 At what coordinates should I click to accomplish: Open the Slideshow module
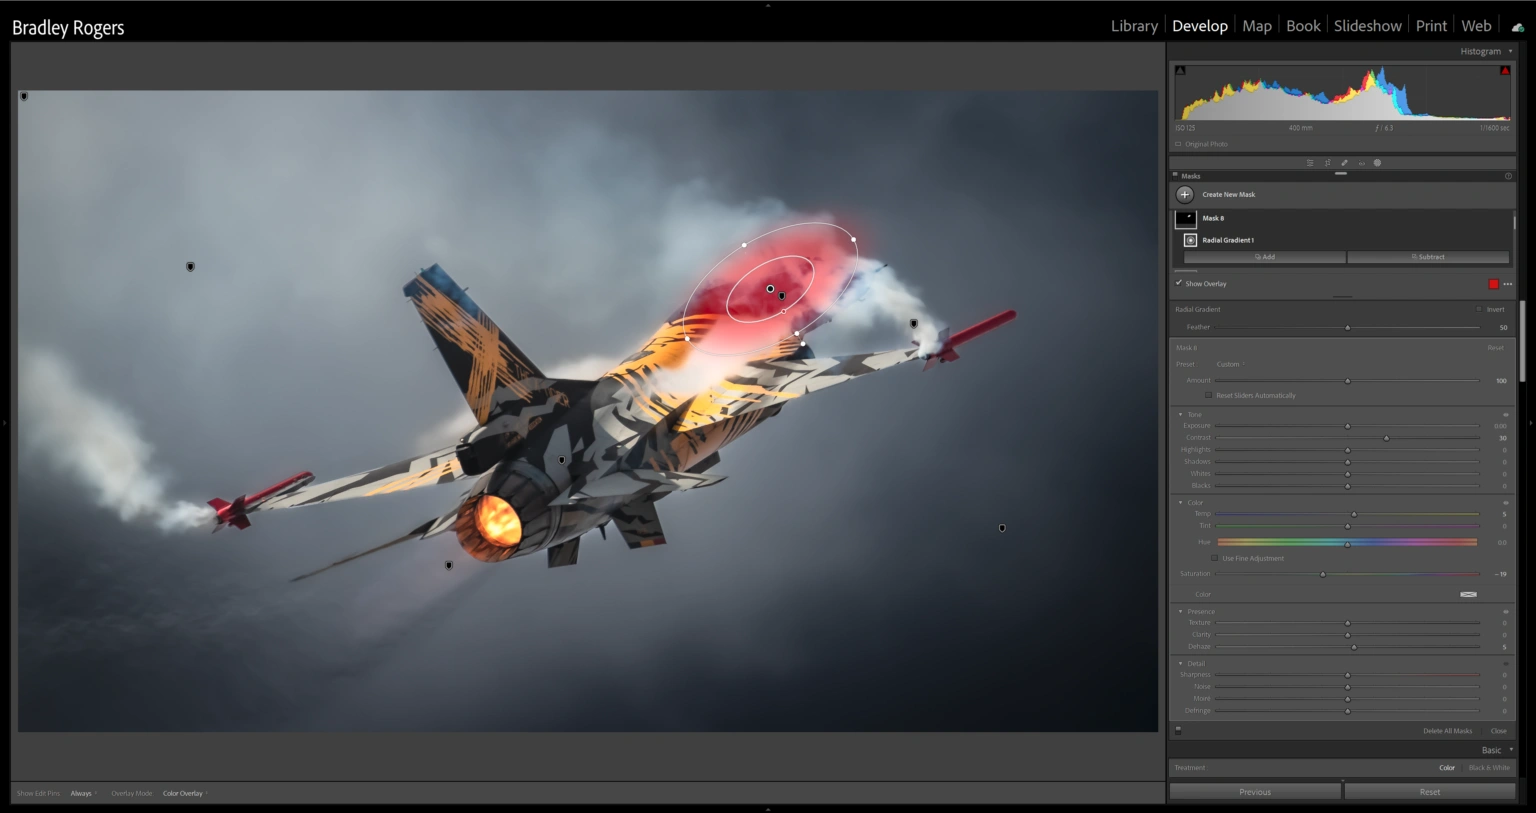[1368, 26]
